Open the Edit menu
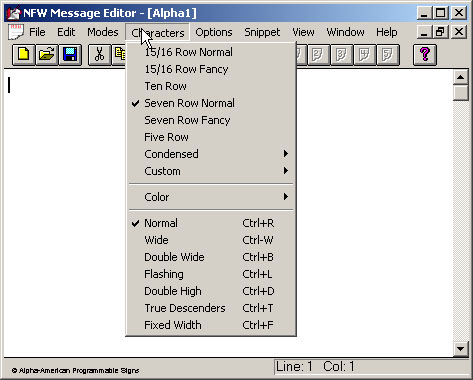Image resolution: width=473 pixels, height=380 pixels. coord(66,32)
